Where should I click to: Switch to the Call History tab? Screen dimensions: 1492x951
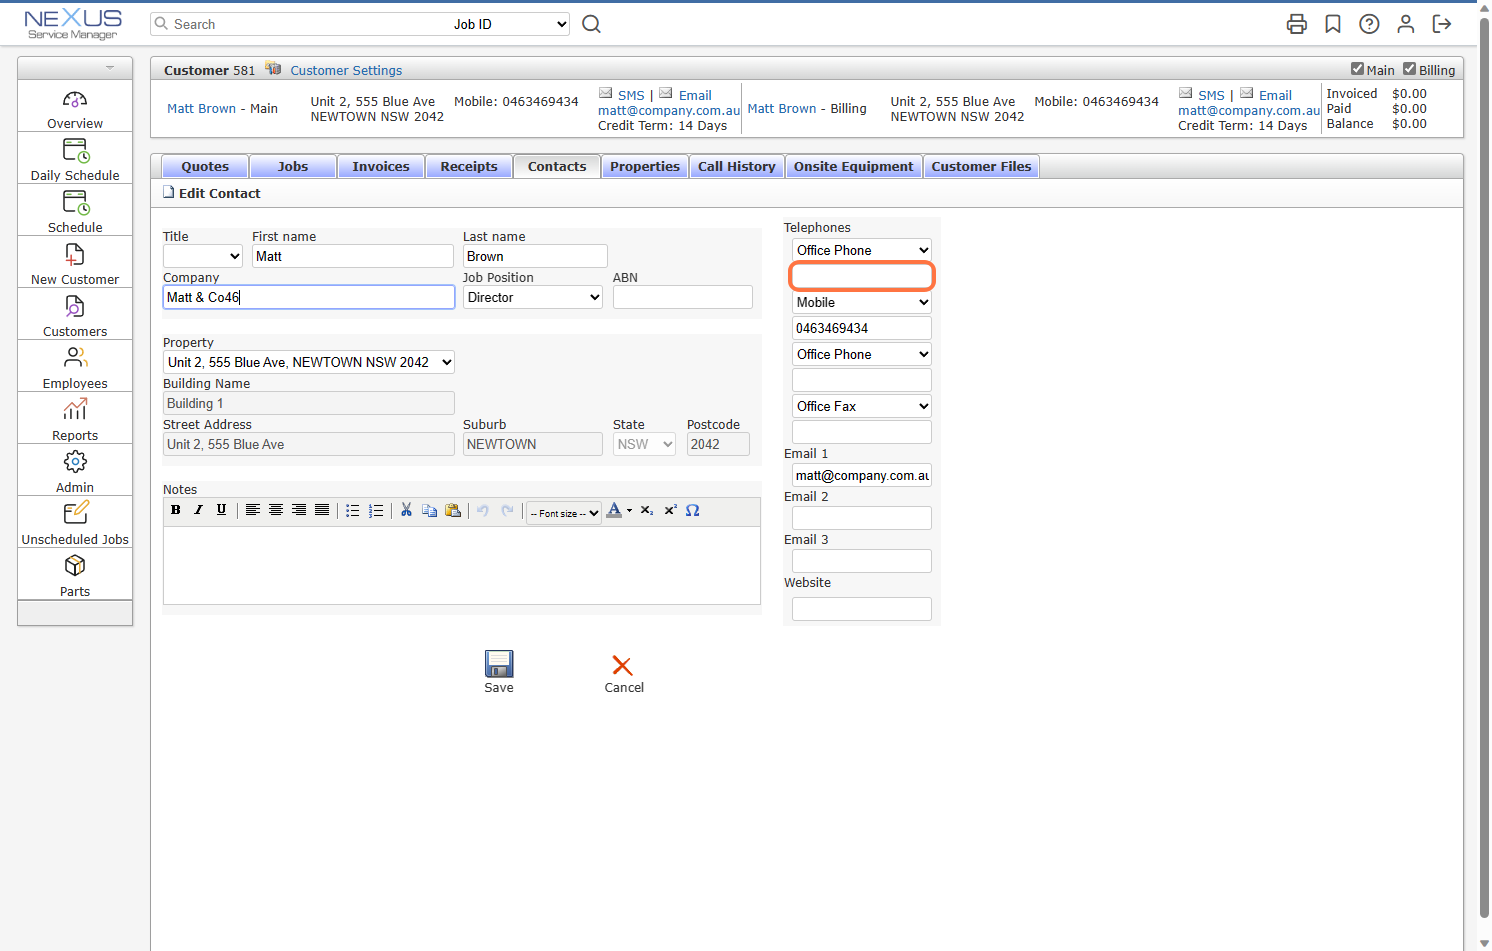(x=737, y=166)
